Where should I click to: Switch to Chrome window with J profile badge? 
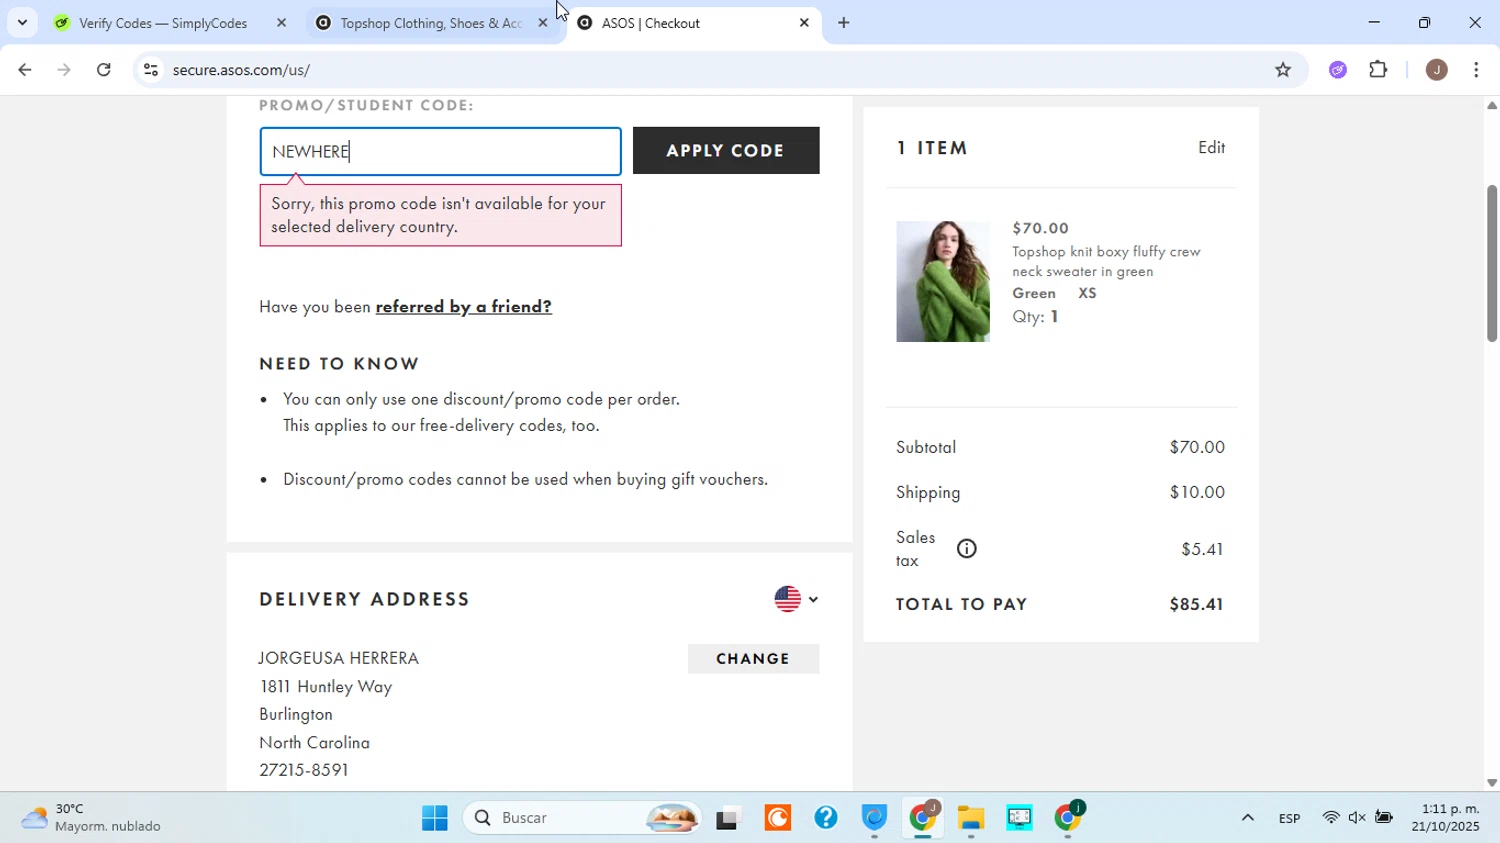[x=923, y=818]
